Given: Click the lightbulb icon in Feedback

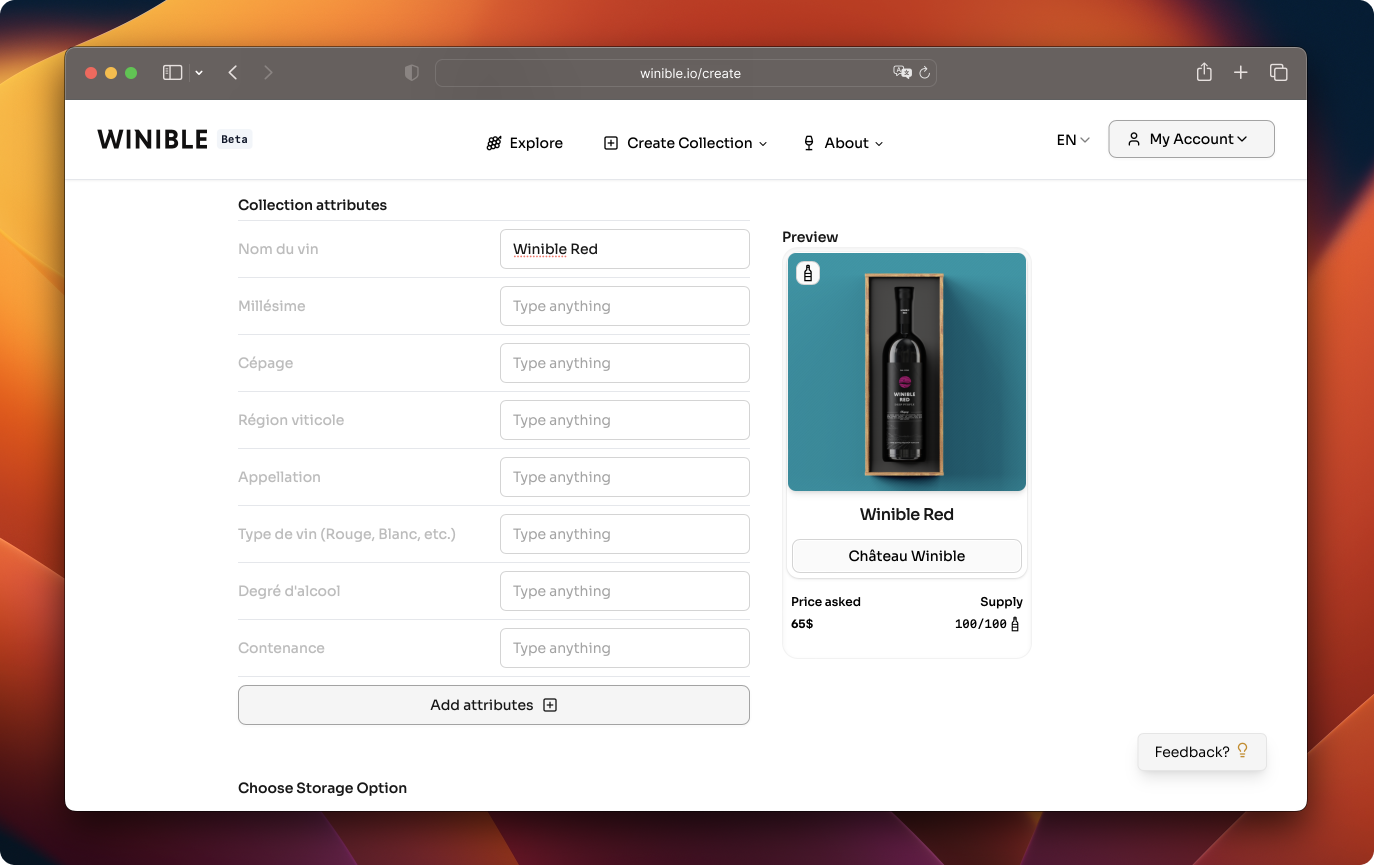Looking at the screenshot, I should tap(1243, 751).
